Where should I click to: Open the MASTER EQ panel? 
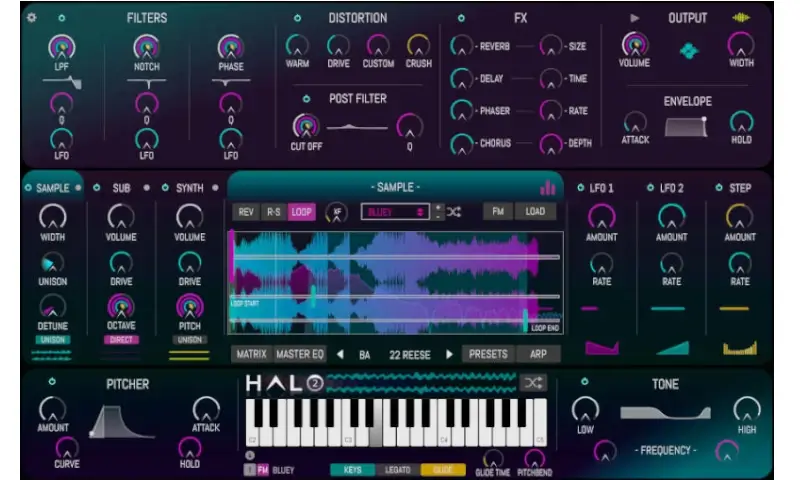tap(300, 354)
